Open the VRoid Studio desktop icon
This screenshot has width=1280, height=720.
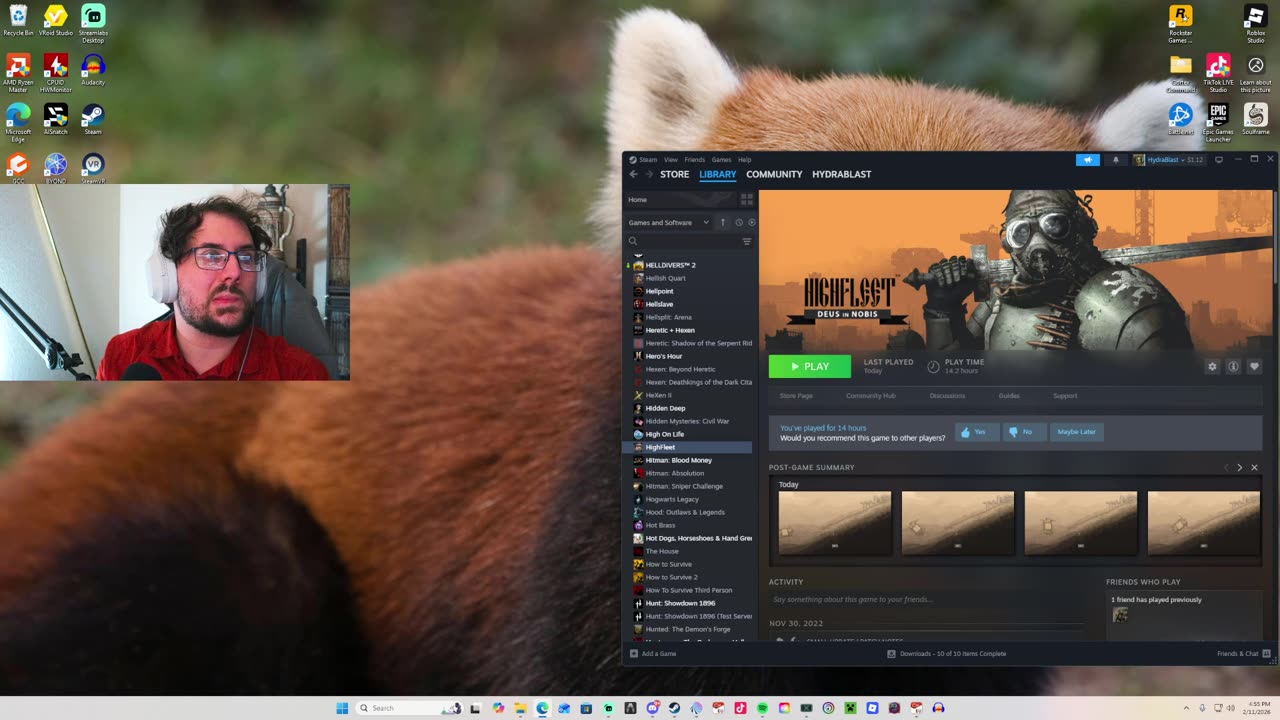(x=56, y=20)
